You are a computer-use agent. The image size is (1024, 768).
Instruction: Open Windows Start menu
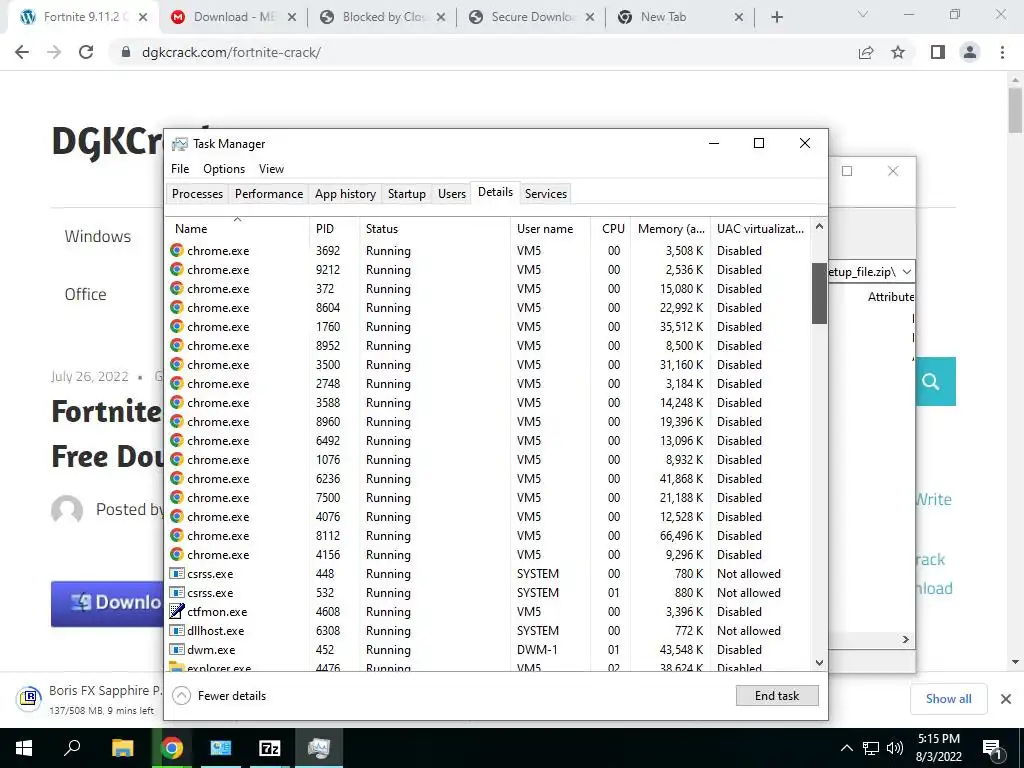[24, 748]
